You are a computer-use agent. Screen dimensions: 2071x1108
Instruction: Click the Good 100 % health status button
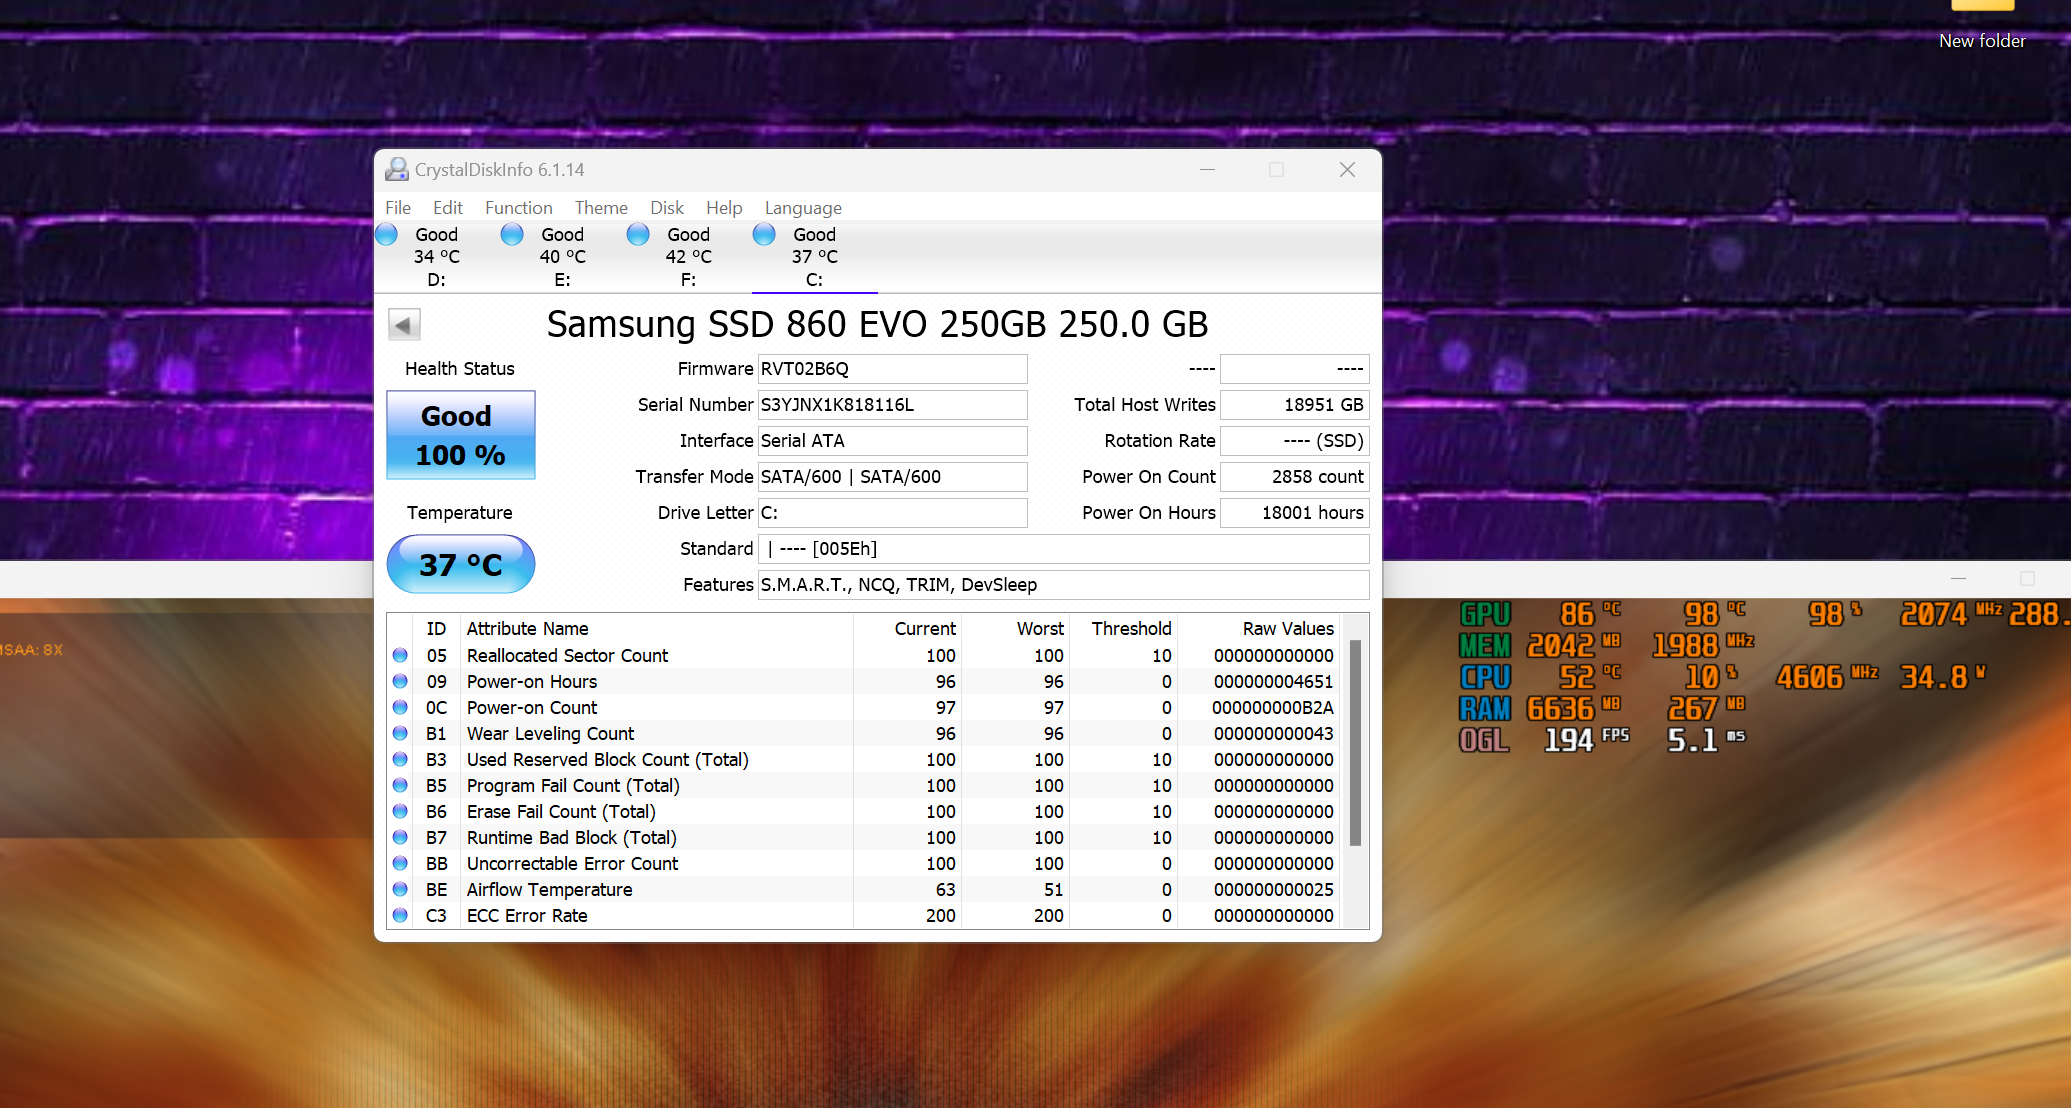pos(461,435)
